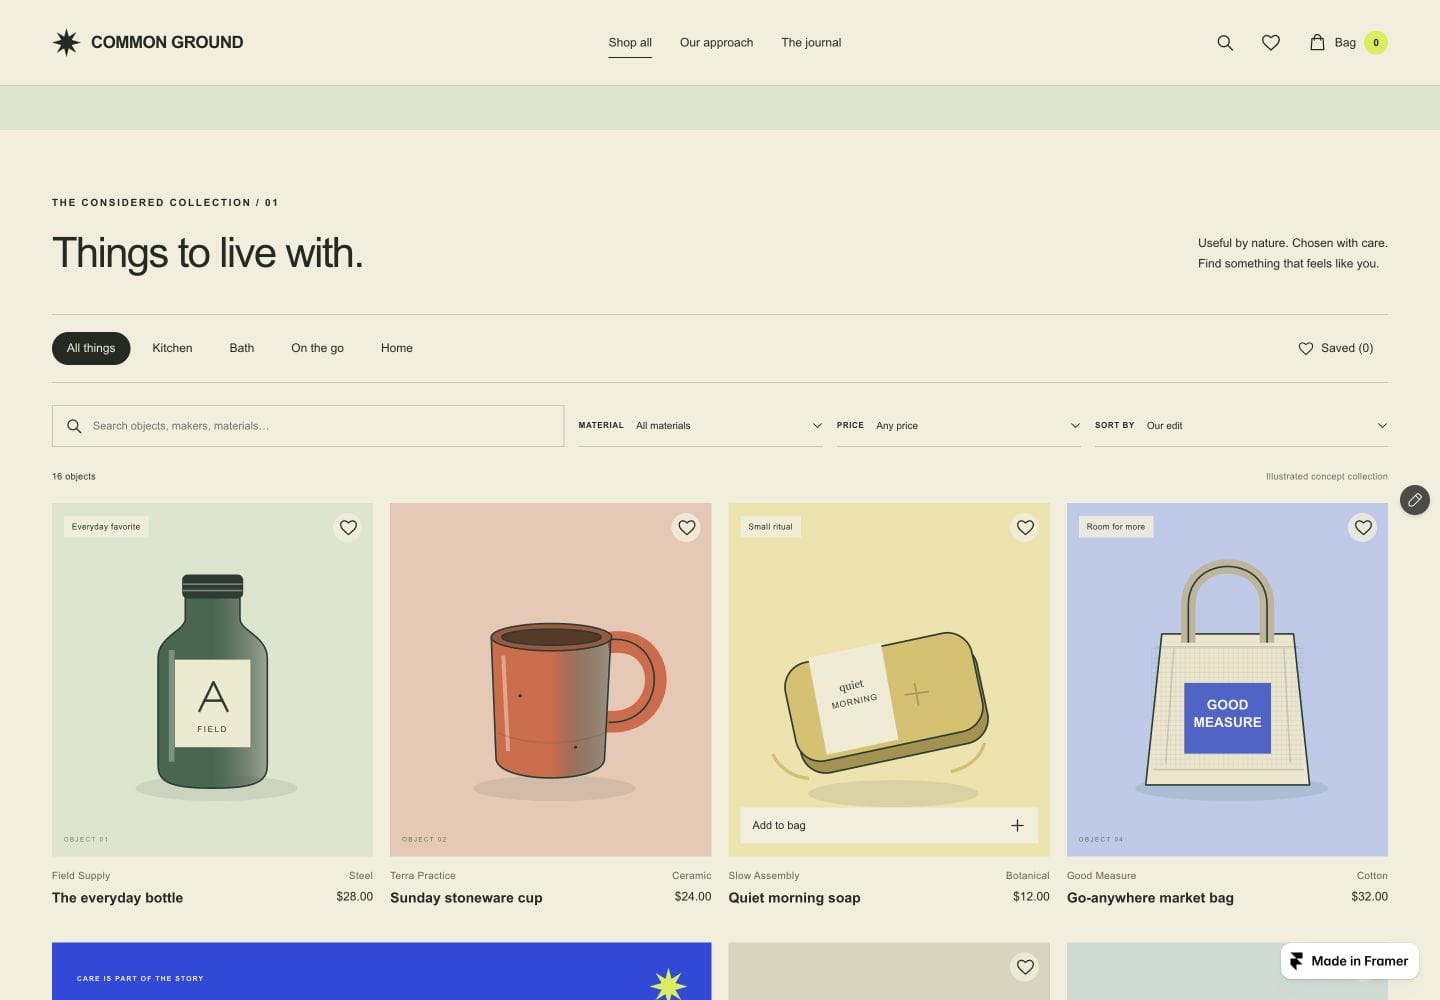Open The everyday bottle product title
Screen dimensions: 1440x1000
[117, 898]
